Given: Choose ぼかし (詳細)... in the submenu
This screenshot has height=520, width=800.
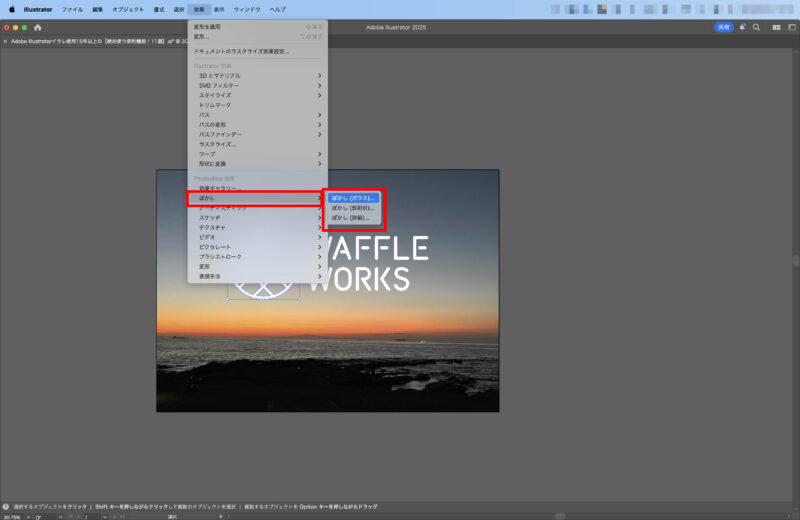Looking at the screenshot, I should tap(351, 217).
